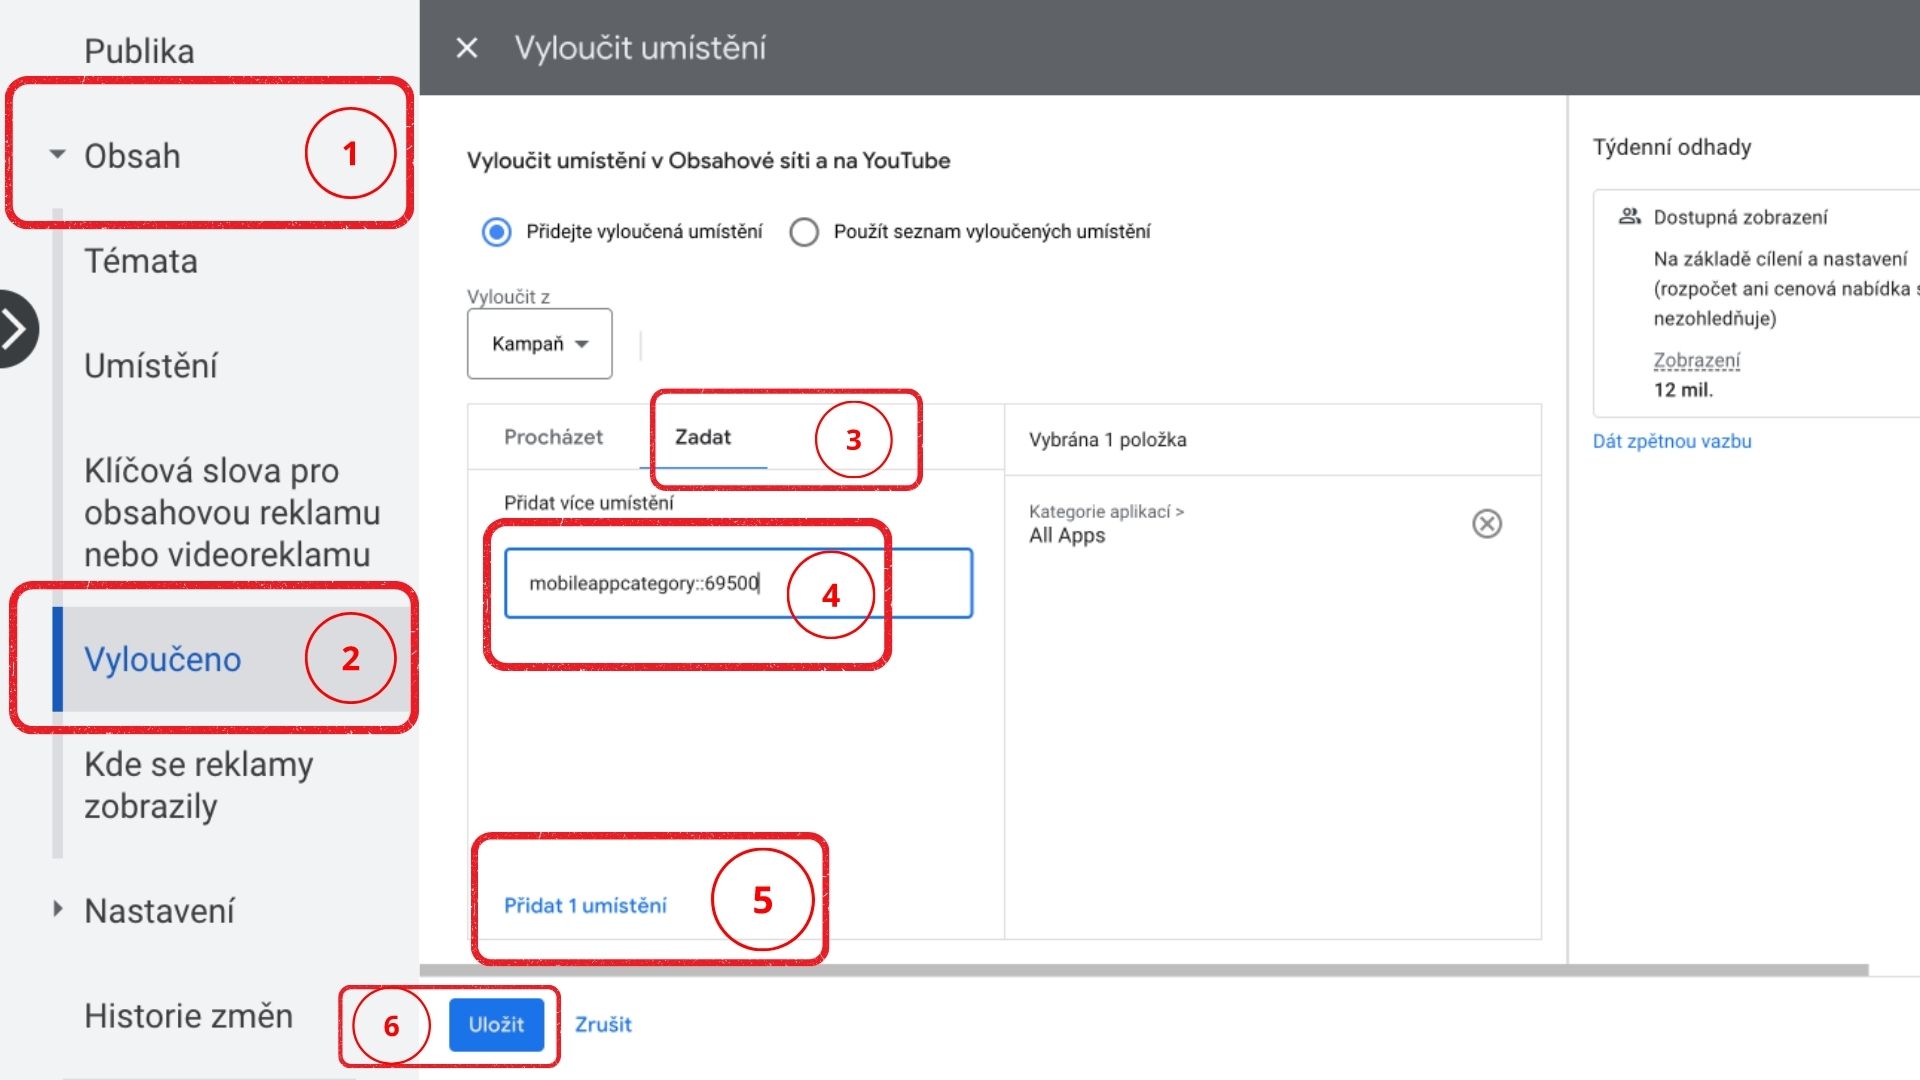Image resolution: width=1920 pixels, height=1080 pixels.
Task: Open Umístění in the sidebar
Action: click(151, 366)
